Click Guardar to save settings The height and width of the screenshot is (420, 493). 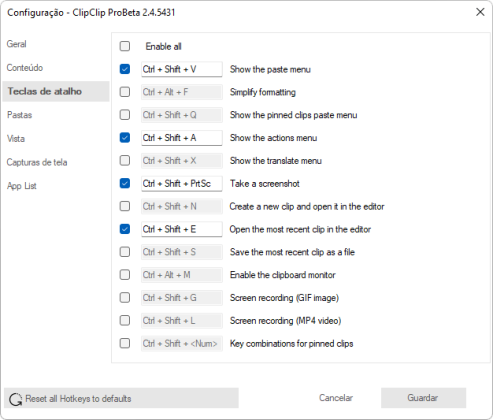tap(423, 398)
